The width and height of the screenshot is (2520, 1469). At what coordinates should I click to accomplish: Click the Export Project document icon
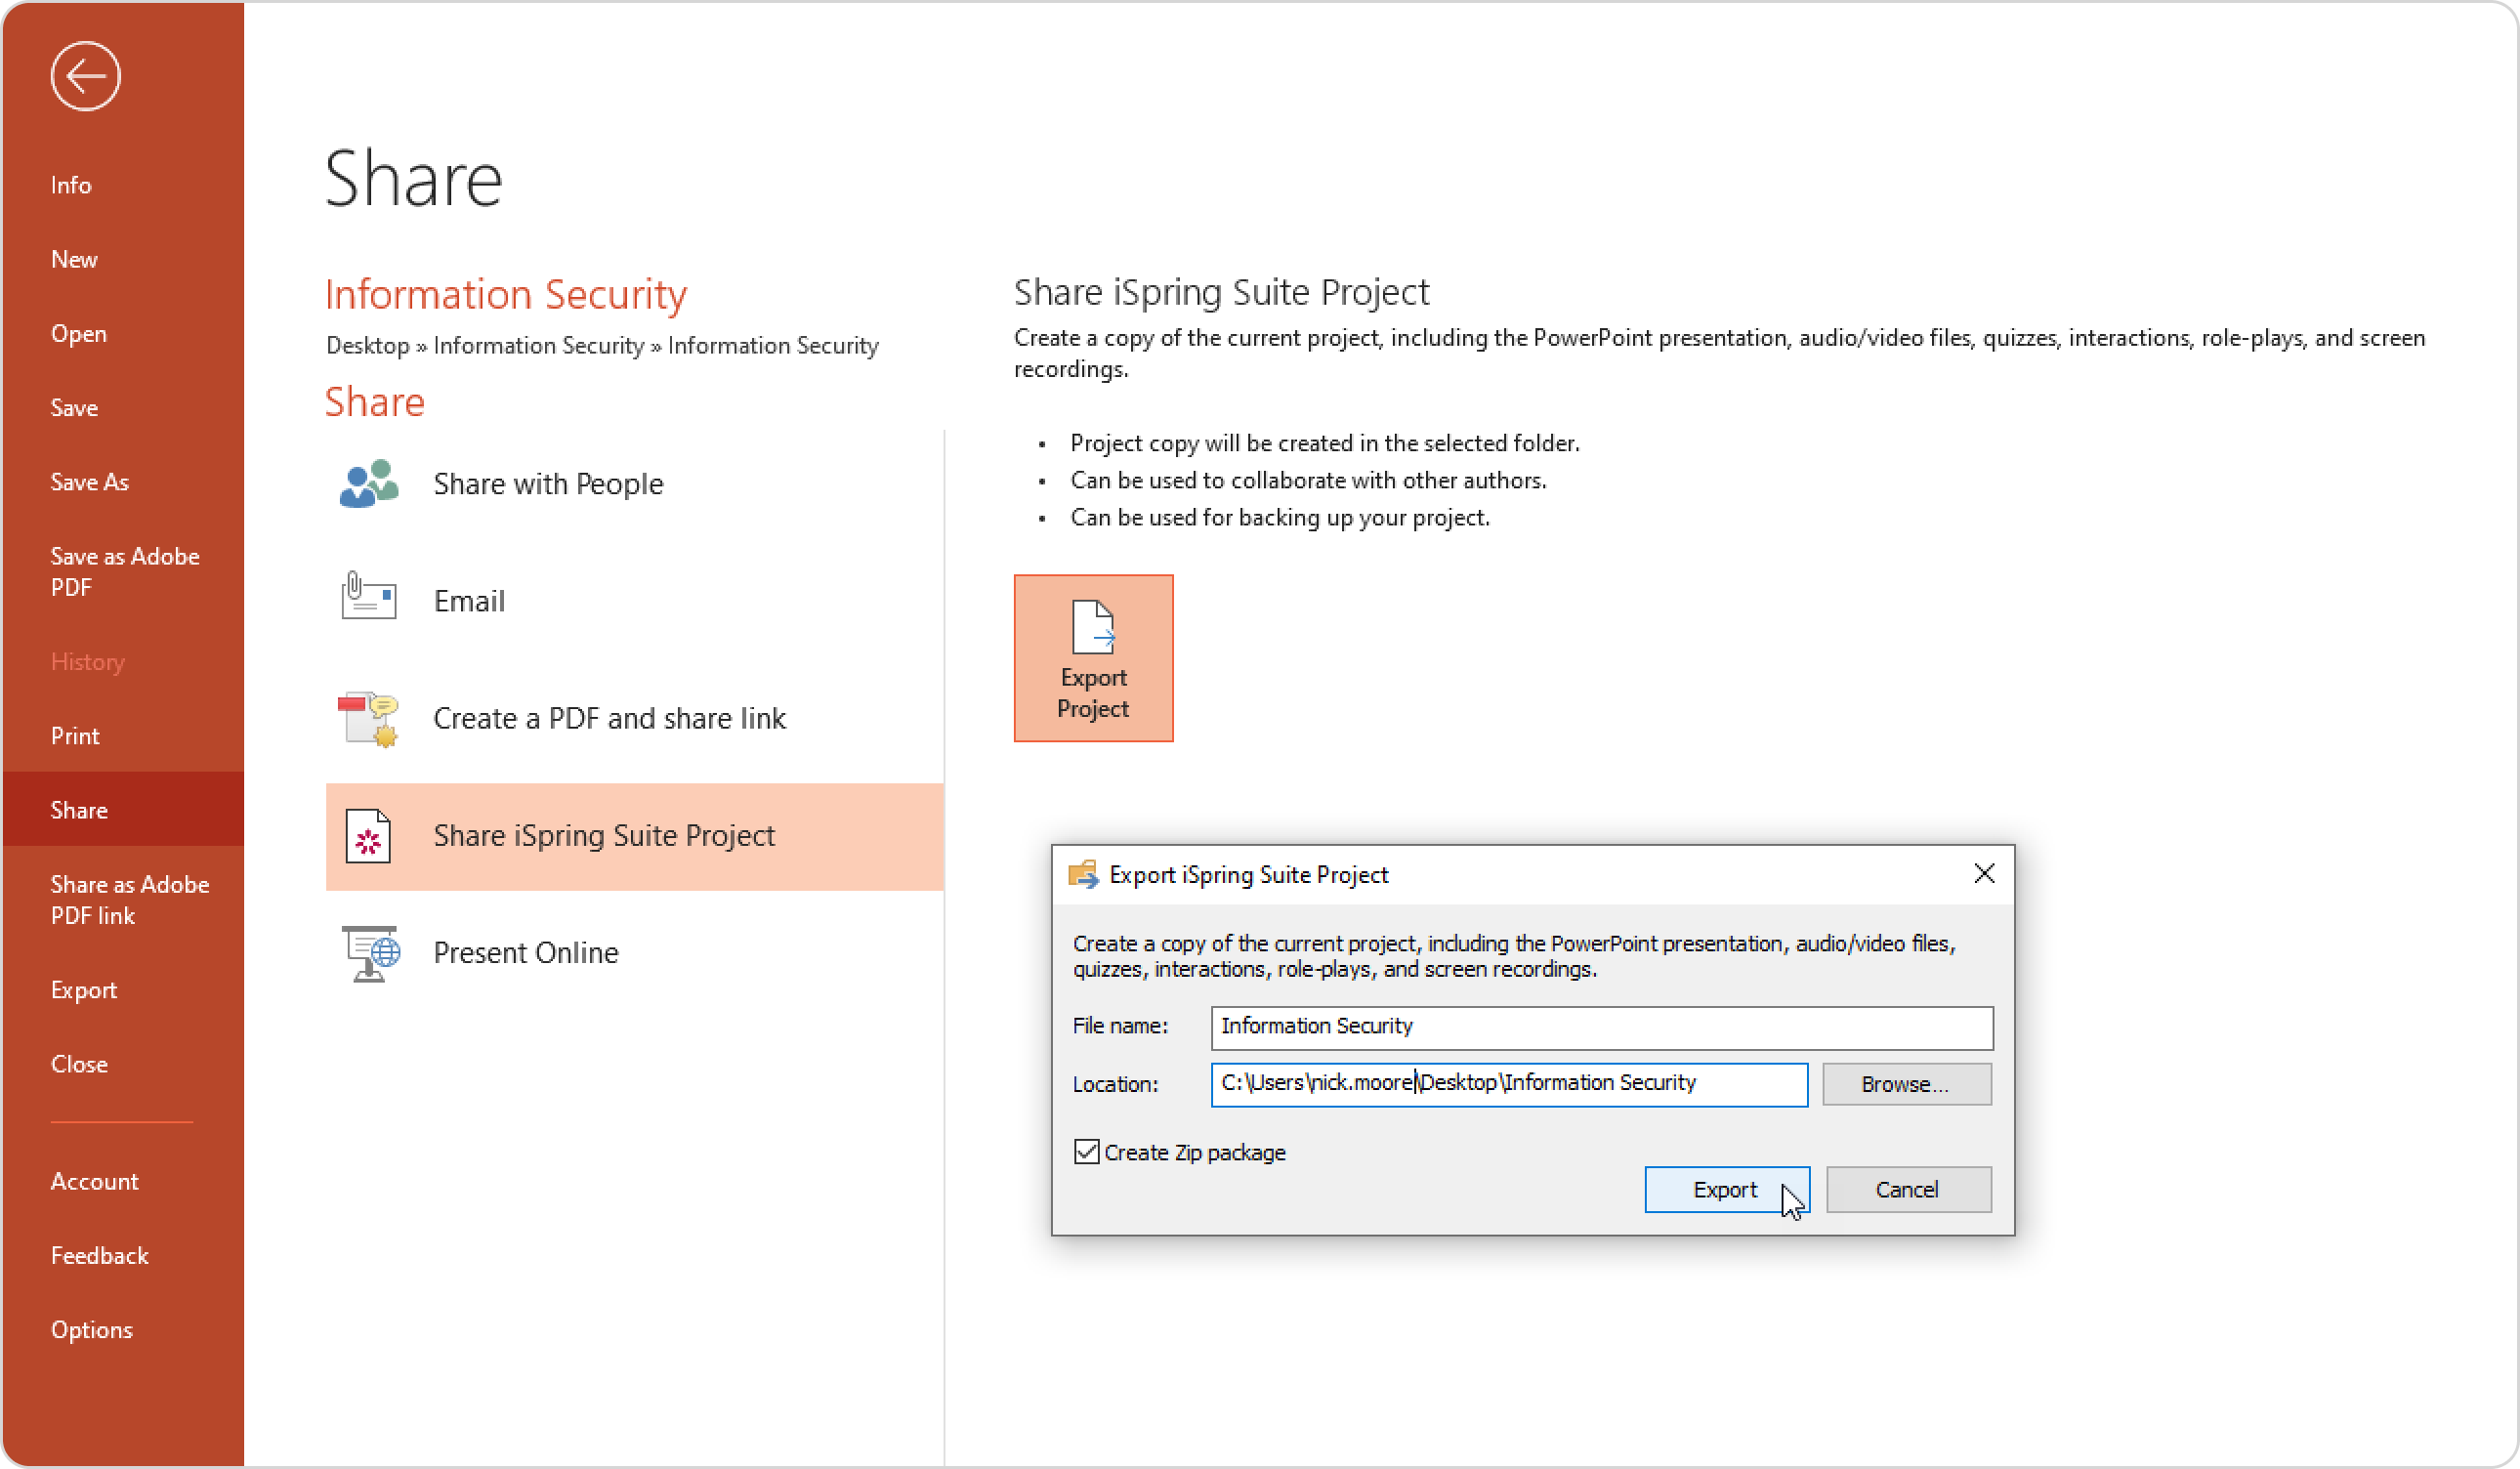[1092, 626]
